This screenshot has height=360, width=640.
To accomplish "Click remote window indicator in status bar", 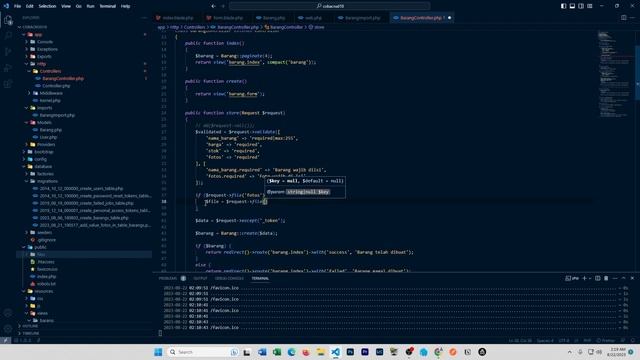I will pos(5,340).
